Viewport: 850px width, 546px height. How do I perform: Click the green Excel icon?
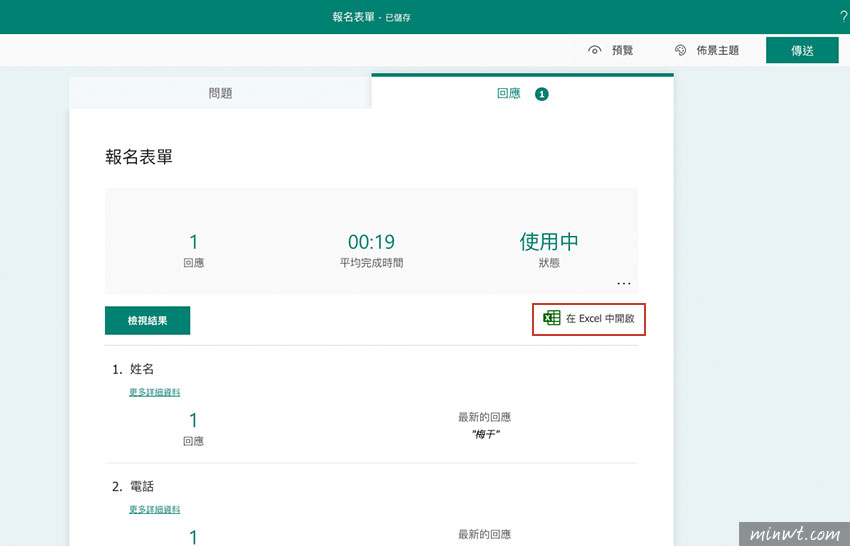coord(551,318)
